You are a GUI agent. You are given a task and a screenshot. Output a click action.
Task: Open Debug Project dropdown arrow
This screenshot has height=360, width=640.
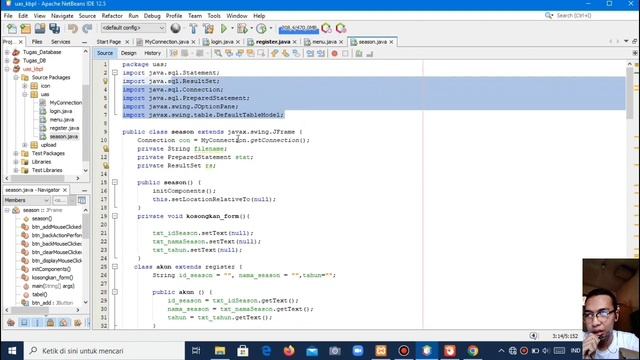(251, 28)
